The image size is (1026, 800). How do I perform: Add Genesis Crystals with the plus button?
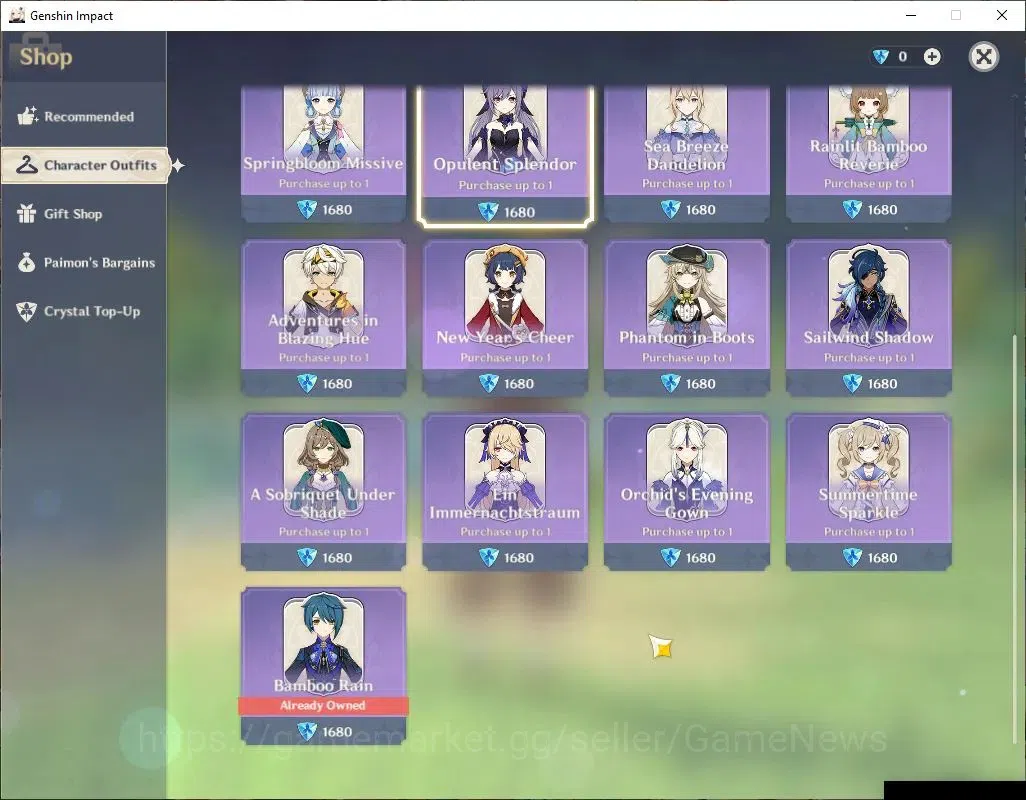932,57
